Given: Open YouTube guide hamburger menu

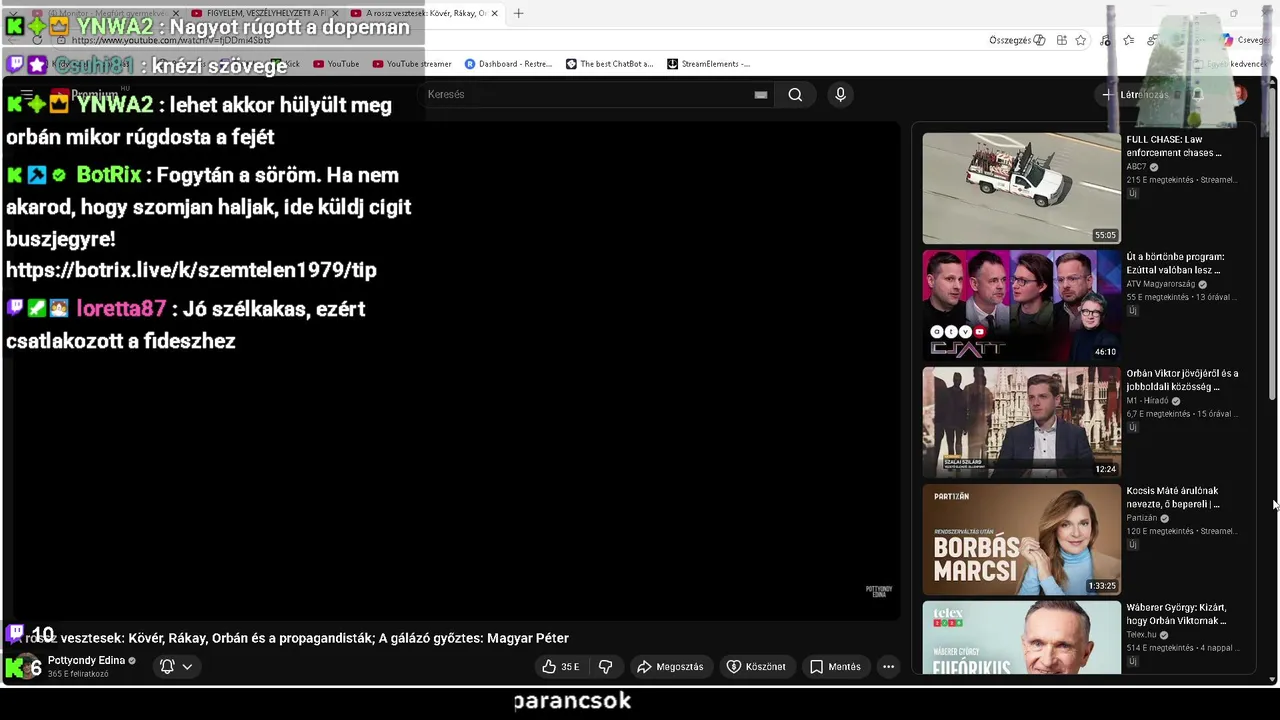Looking at the screenshot, I should click(x=27, y=95).
